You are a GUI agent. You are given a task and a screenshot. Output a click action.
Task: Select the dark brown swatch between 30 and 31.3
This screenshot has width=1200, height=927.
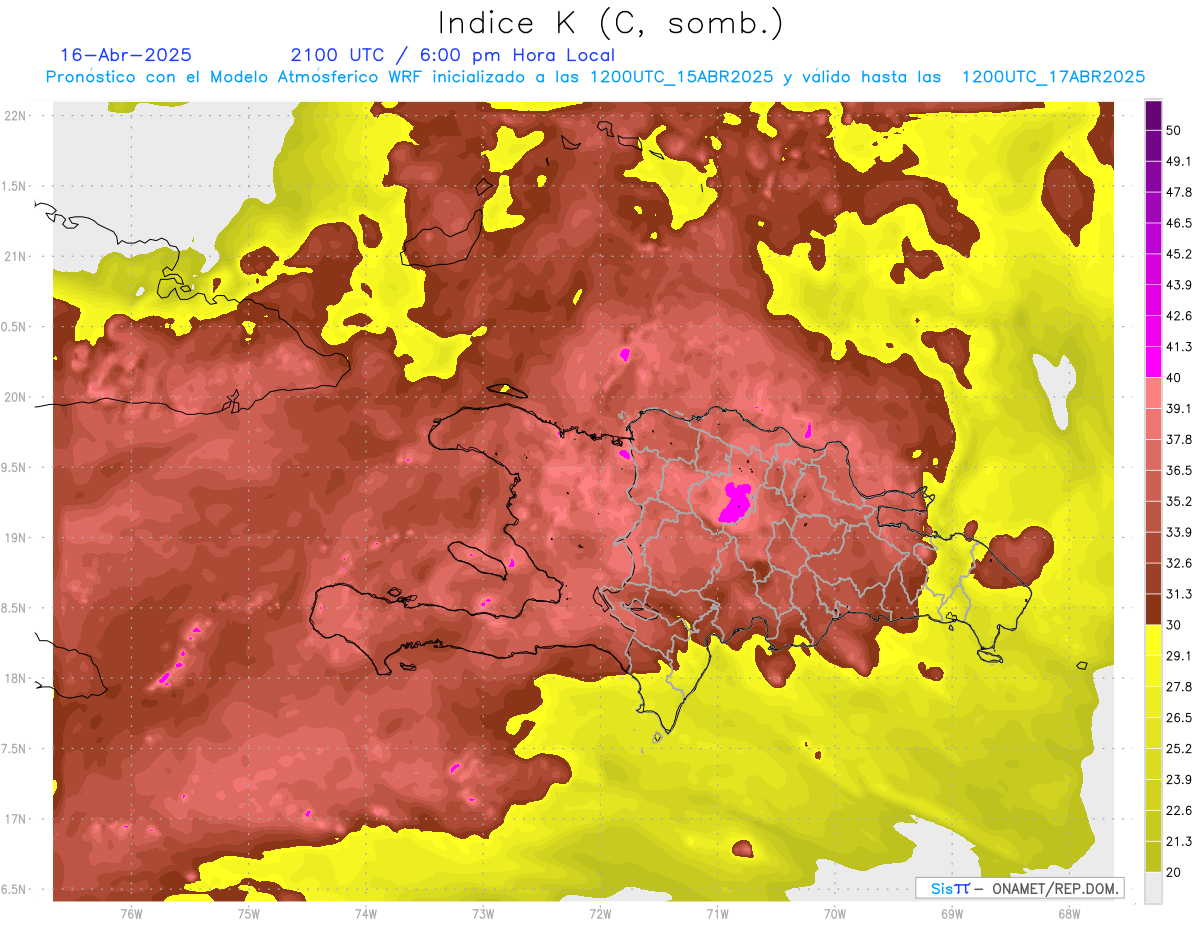pyautogui.click(x=1153, y=609)
